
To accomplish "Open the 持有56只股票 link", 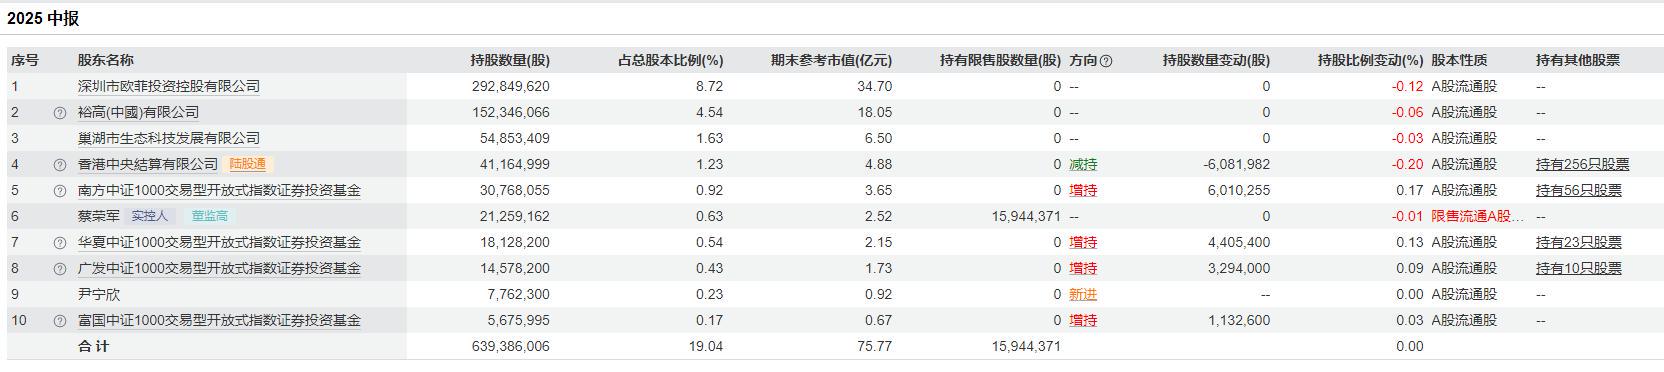I will coord(1579,190).
